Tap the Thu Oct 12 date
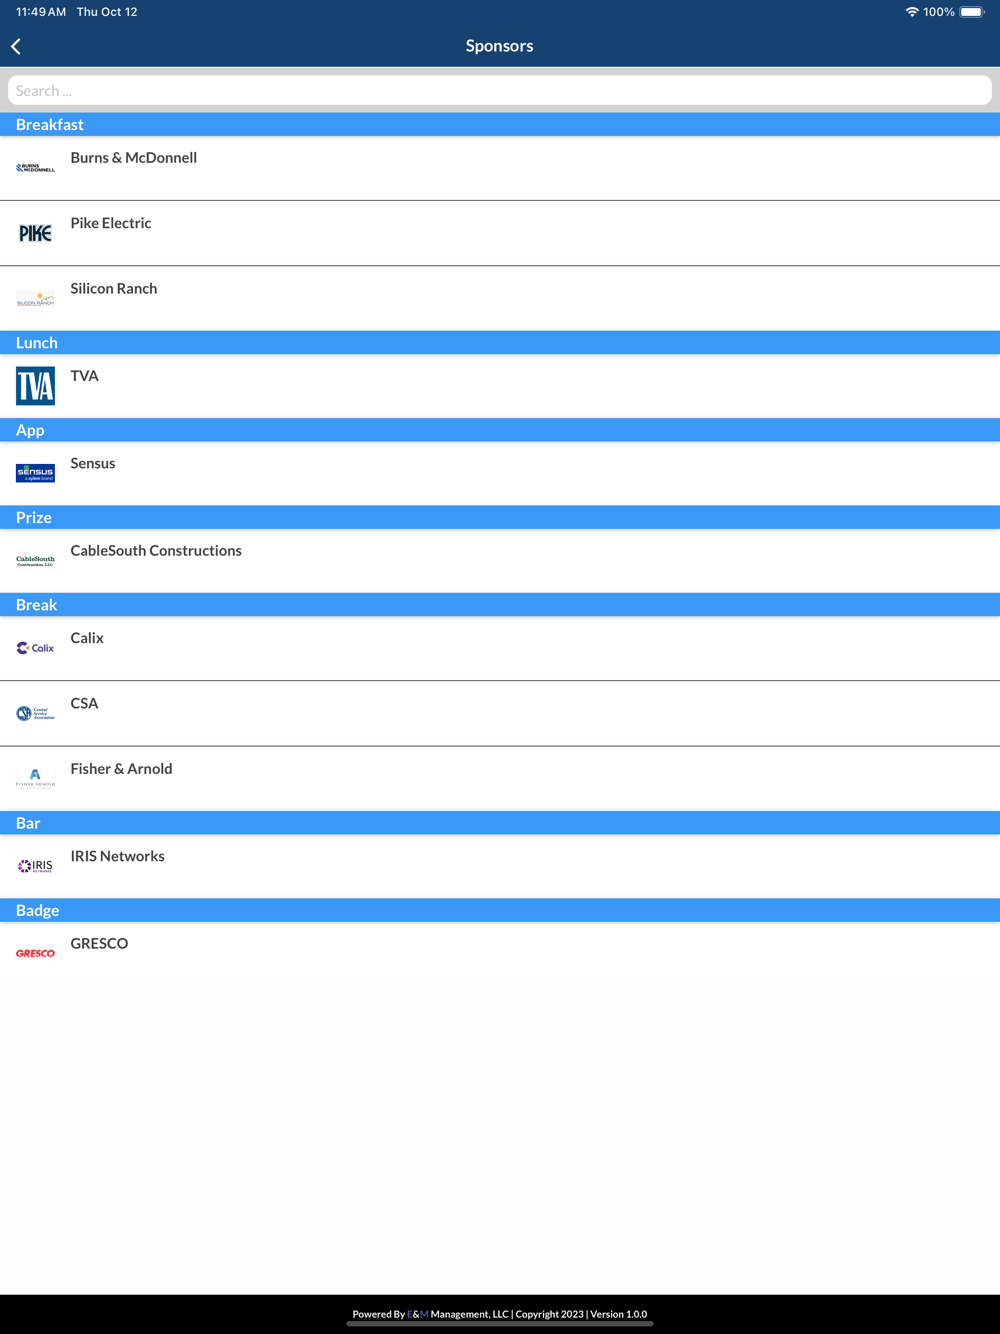The width and height of the screenshot is (1000, 1334). point(107,12)
